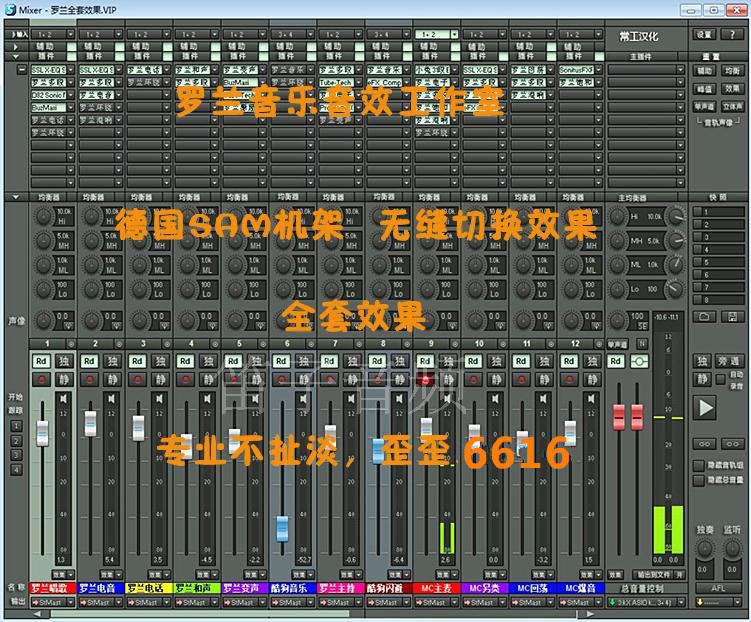The image size is (751, 622).
Task: Toggle Rd automation read on channel 3
Action: pos(137,362)
